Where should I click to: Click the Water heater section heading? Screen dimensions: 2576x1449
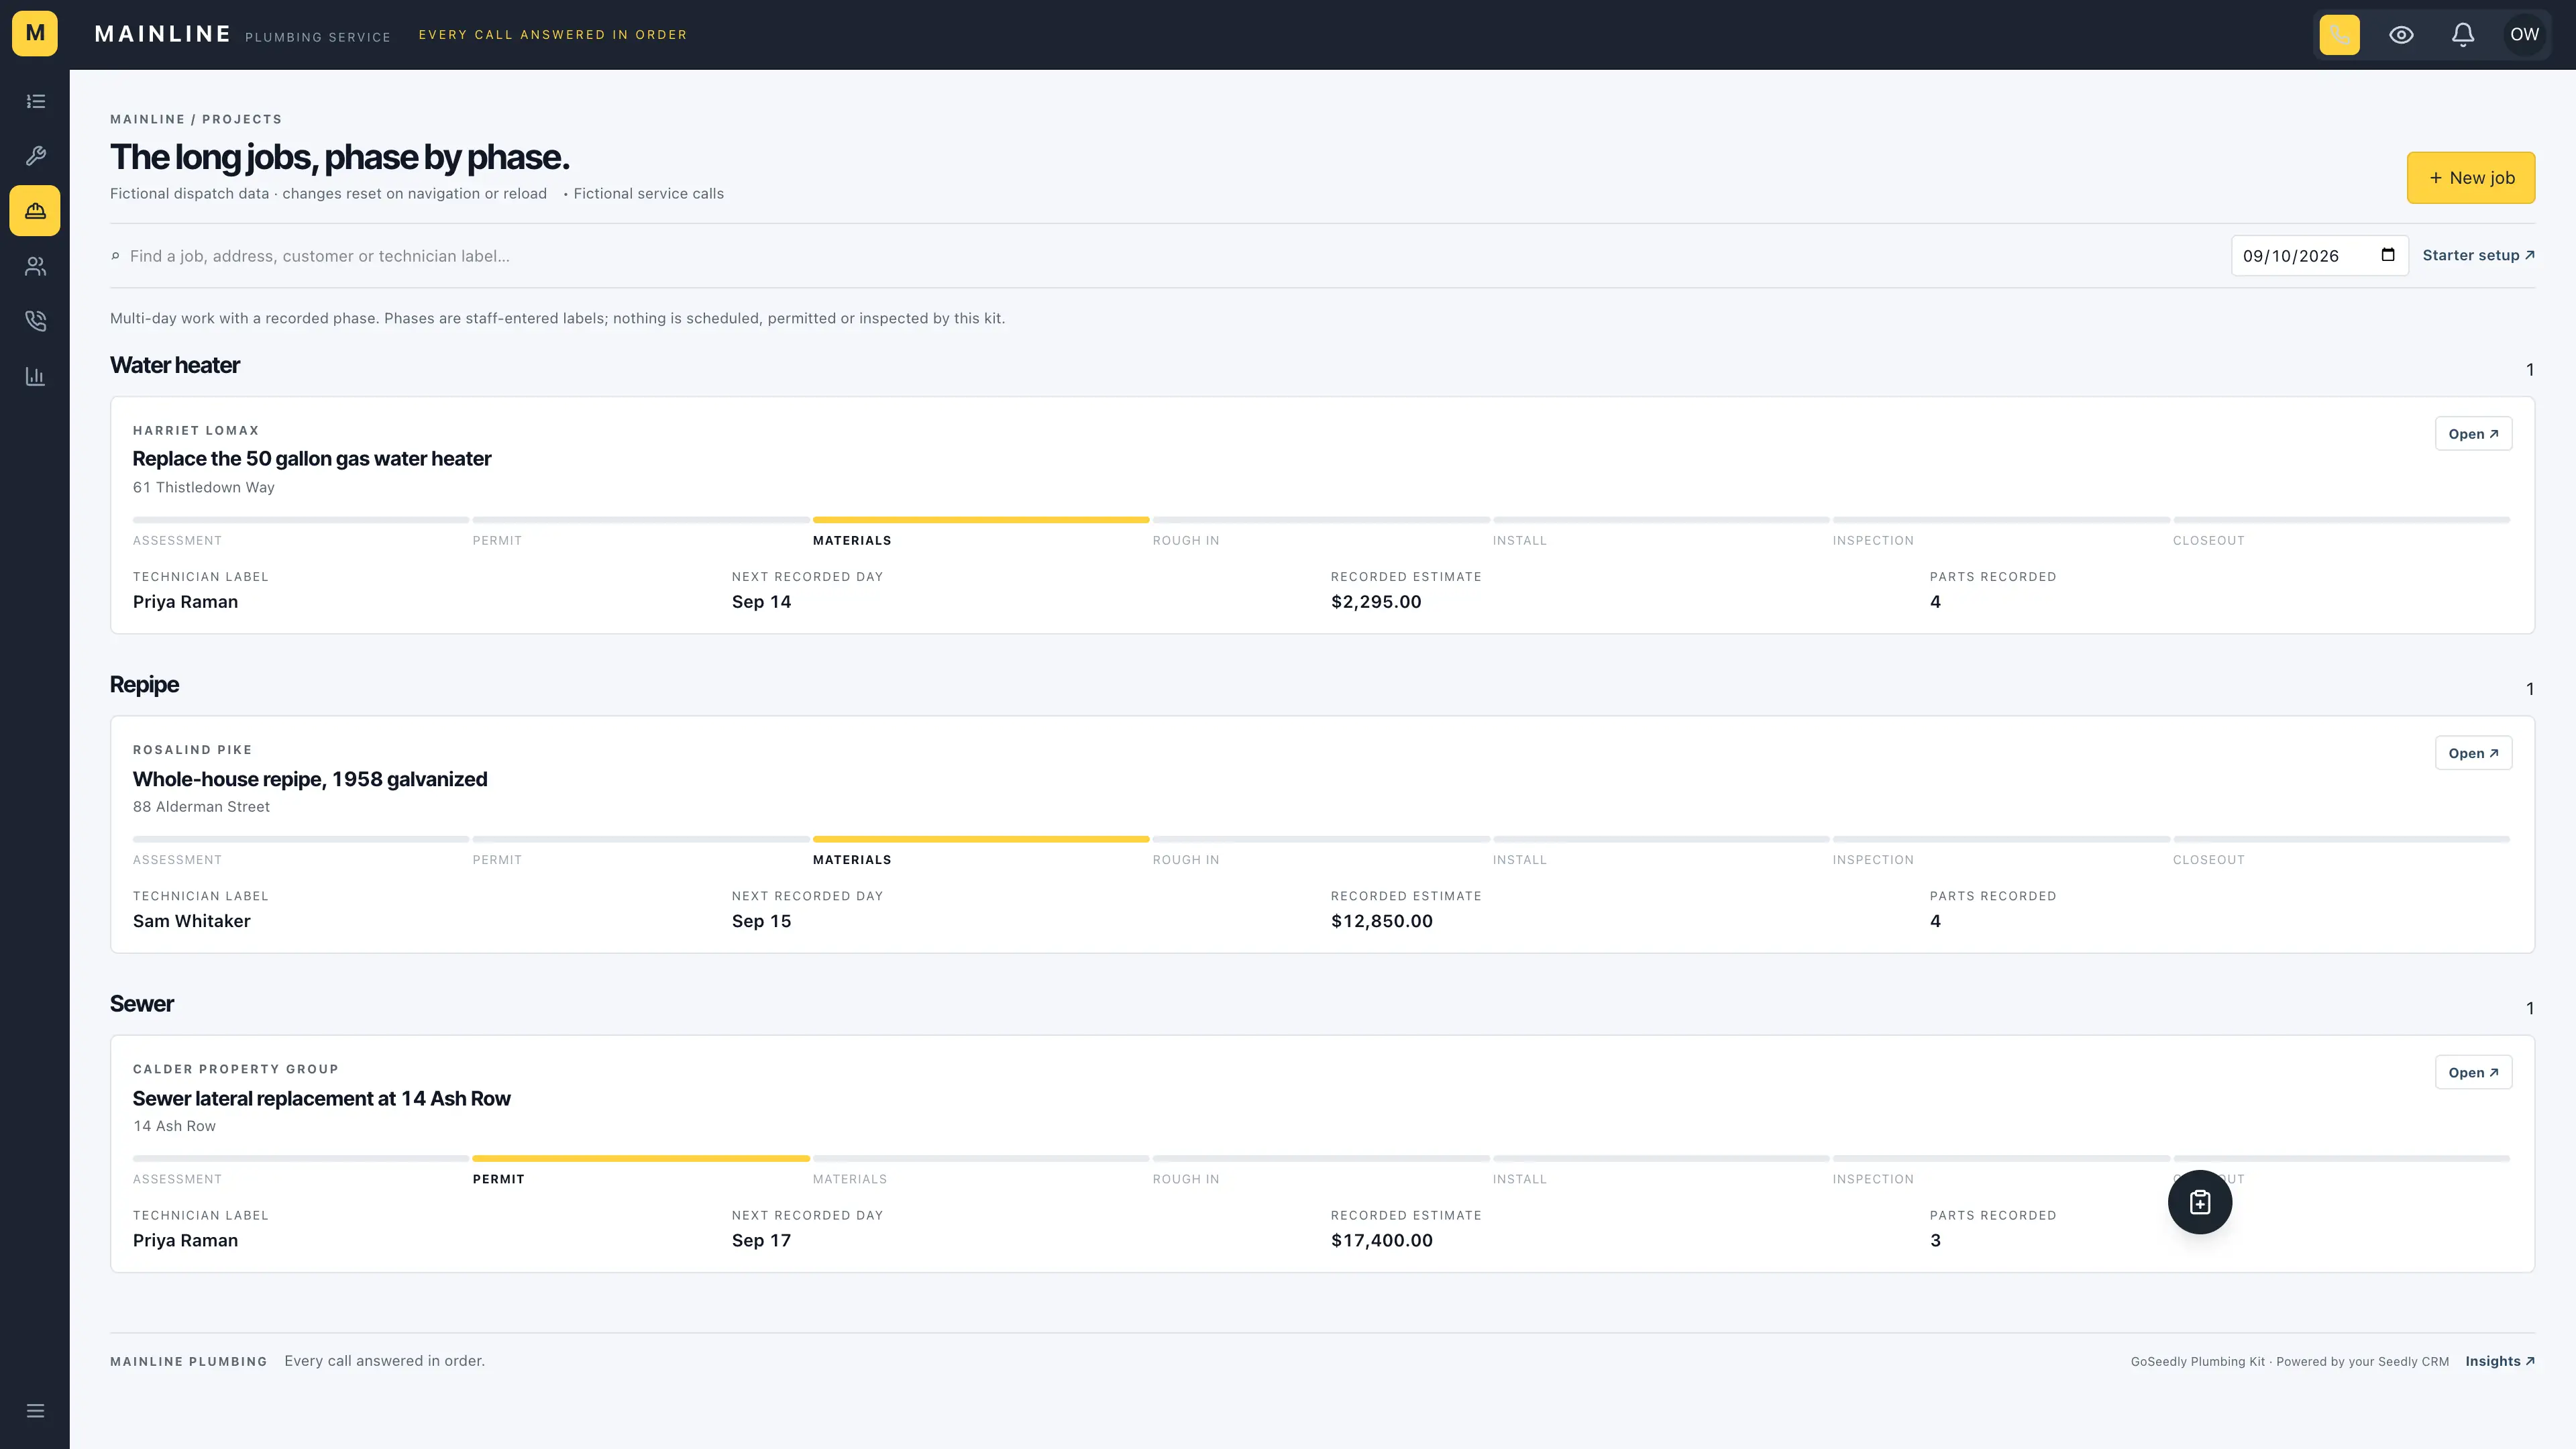click(x=175, y=365)
